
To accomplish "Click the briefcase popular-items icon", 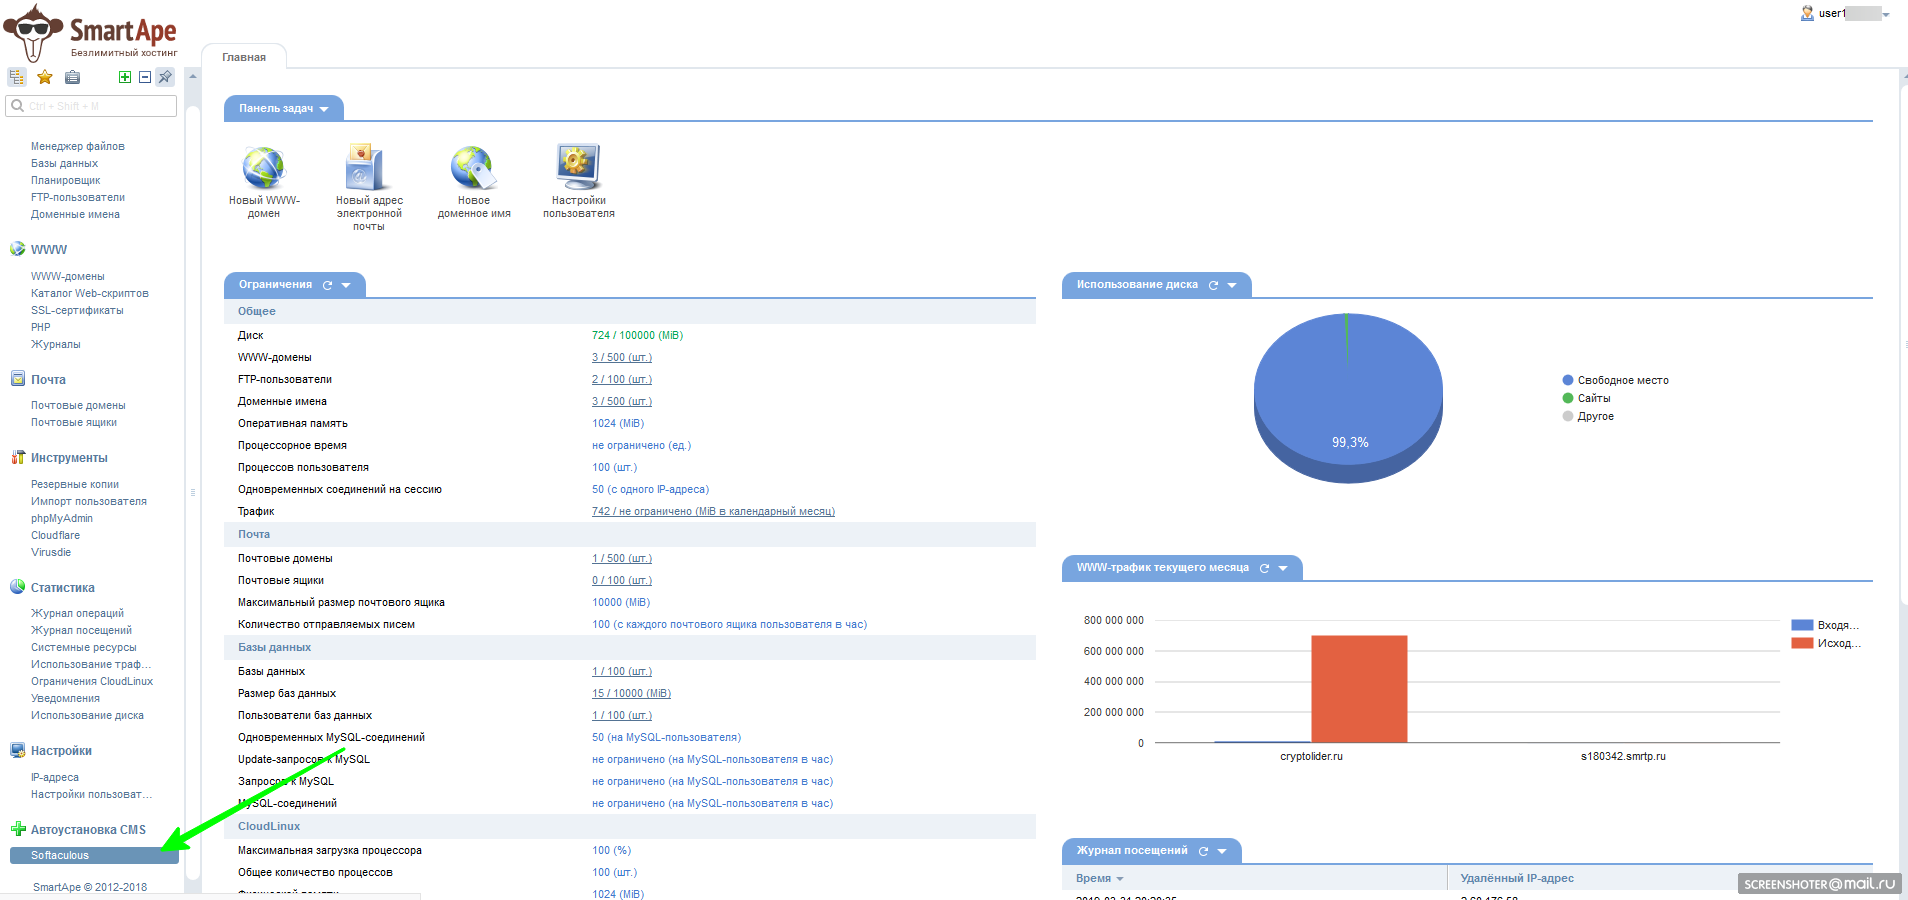I will click(72, 77).
